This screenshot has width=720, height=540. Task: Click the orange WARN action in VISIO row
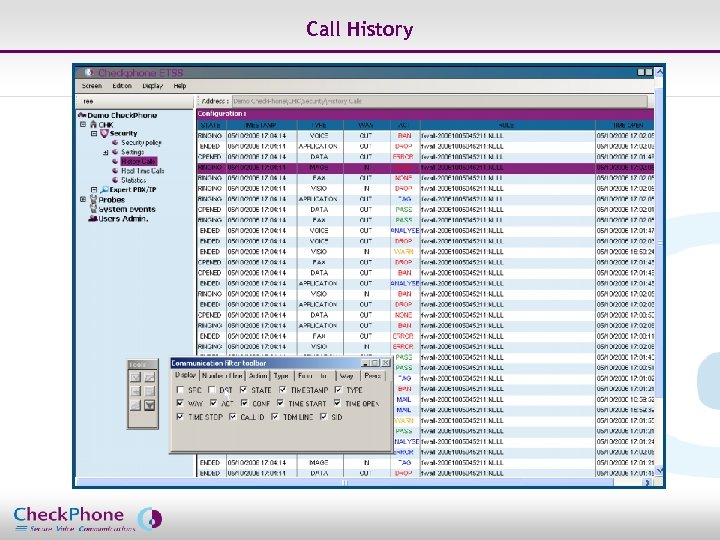tap(404, 252)
